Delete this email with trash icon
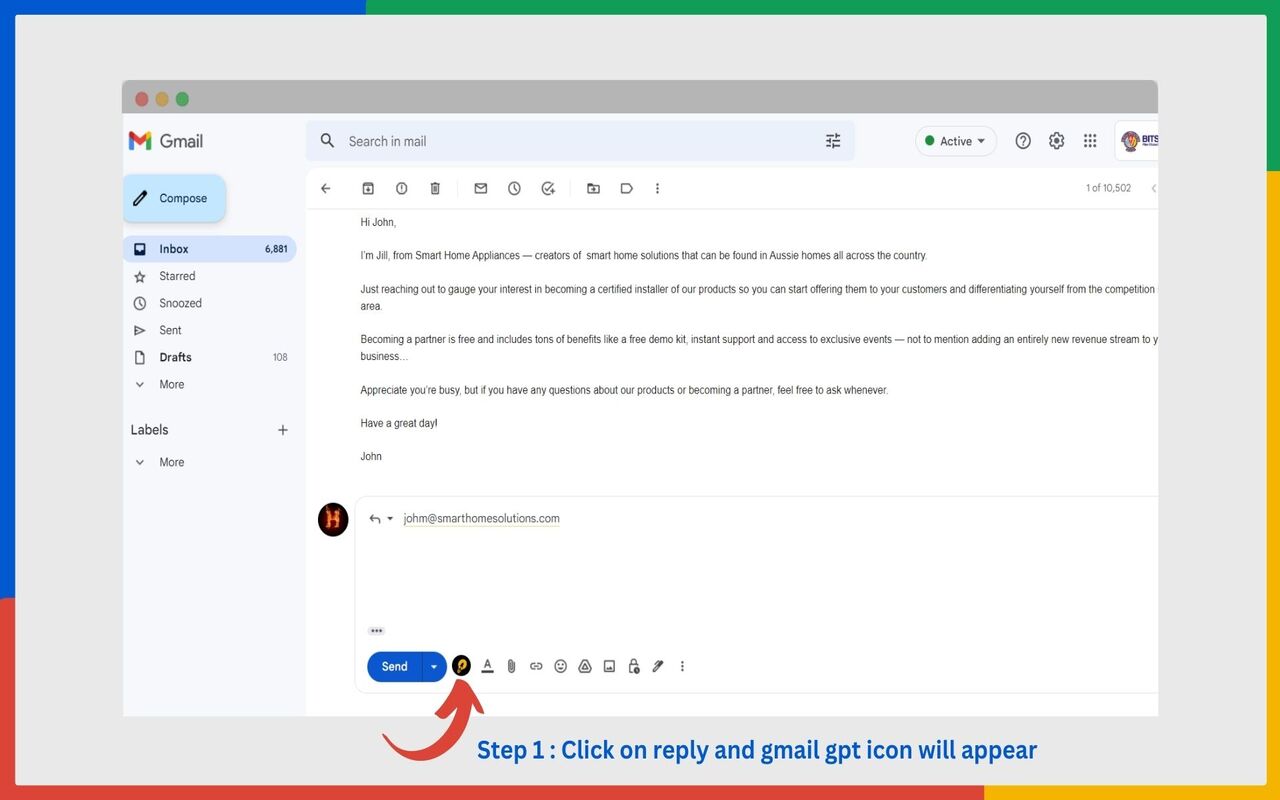This screenshot has width=1280, height=800. (x=435, y=188)
